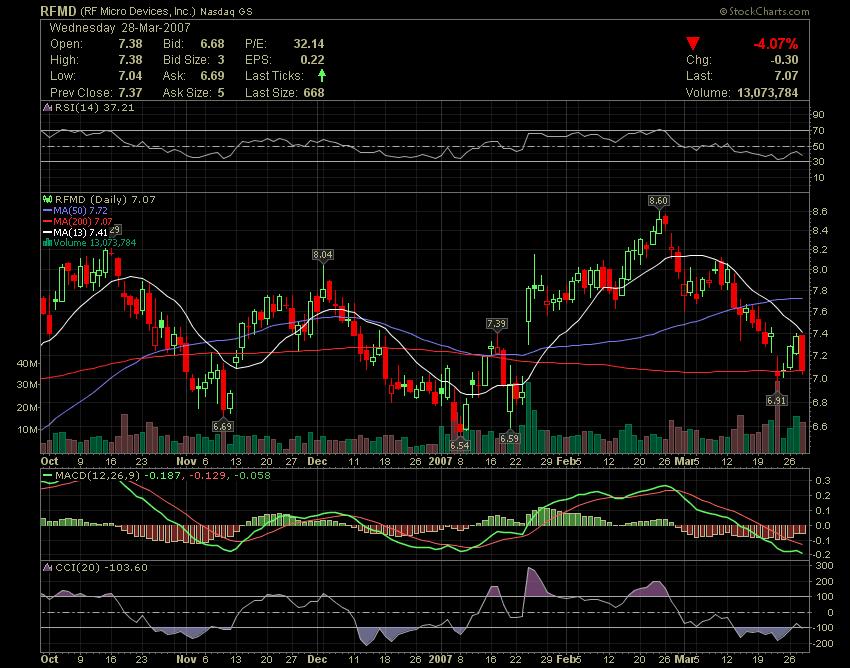Click the icon beside CCI(20) label

click(48, 568)
